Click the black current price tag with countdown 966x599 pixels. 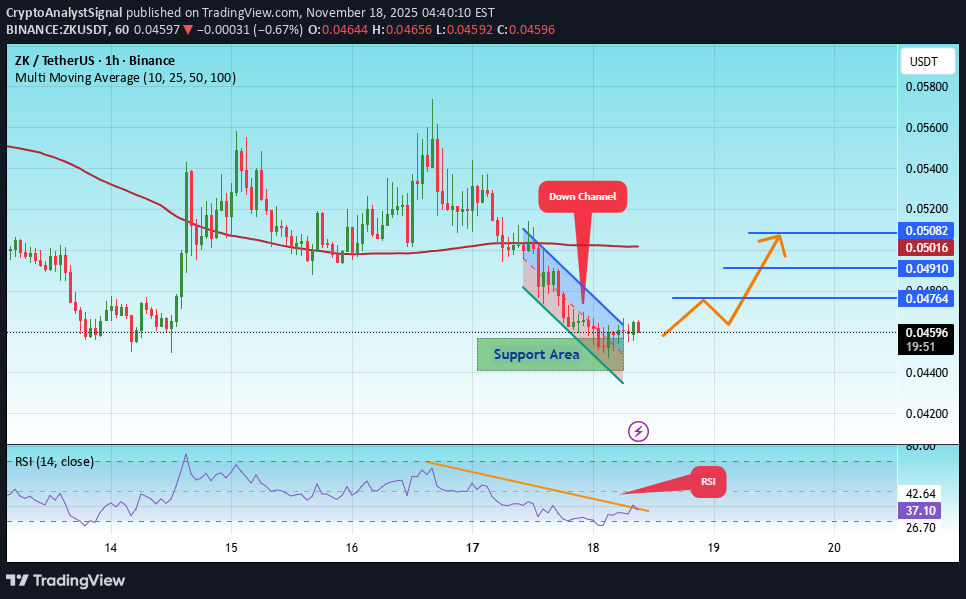[x=925, y=339]
